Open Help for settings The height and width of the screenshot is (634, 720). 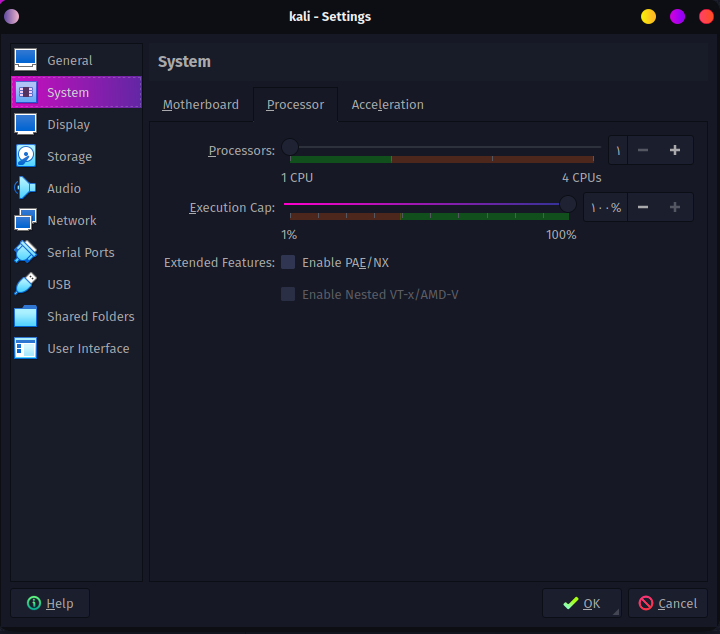50,603
